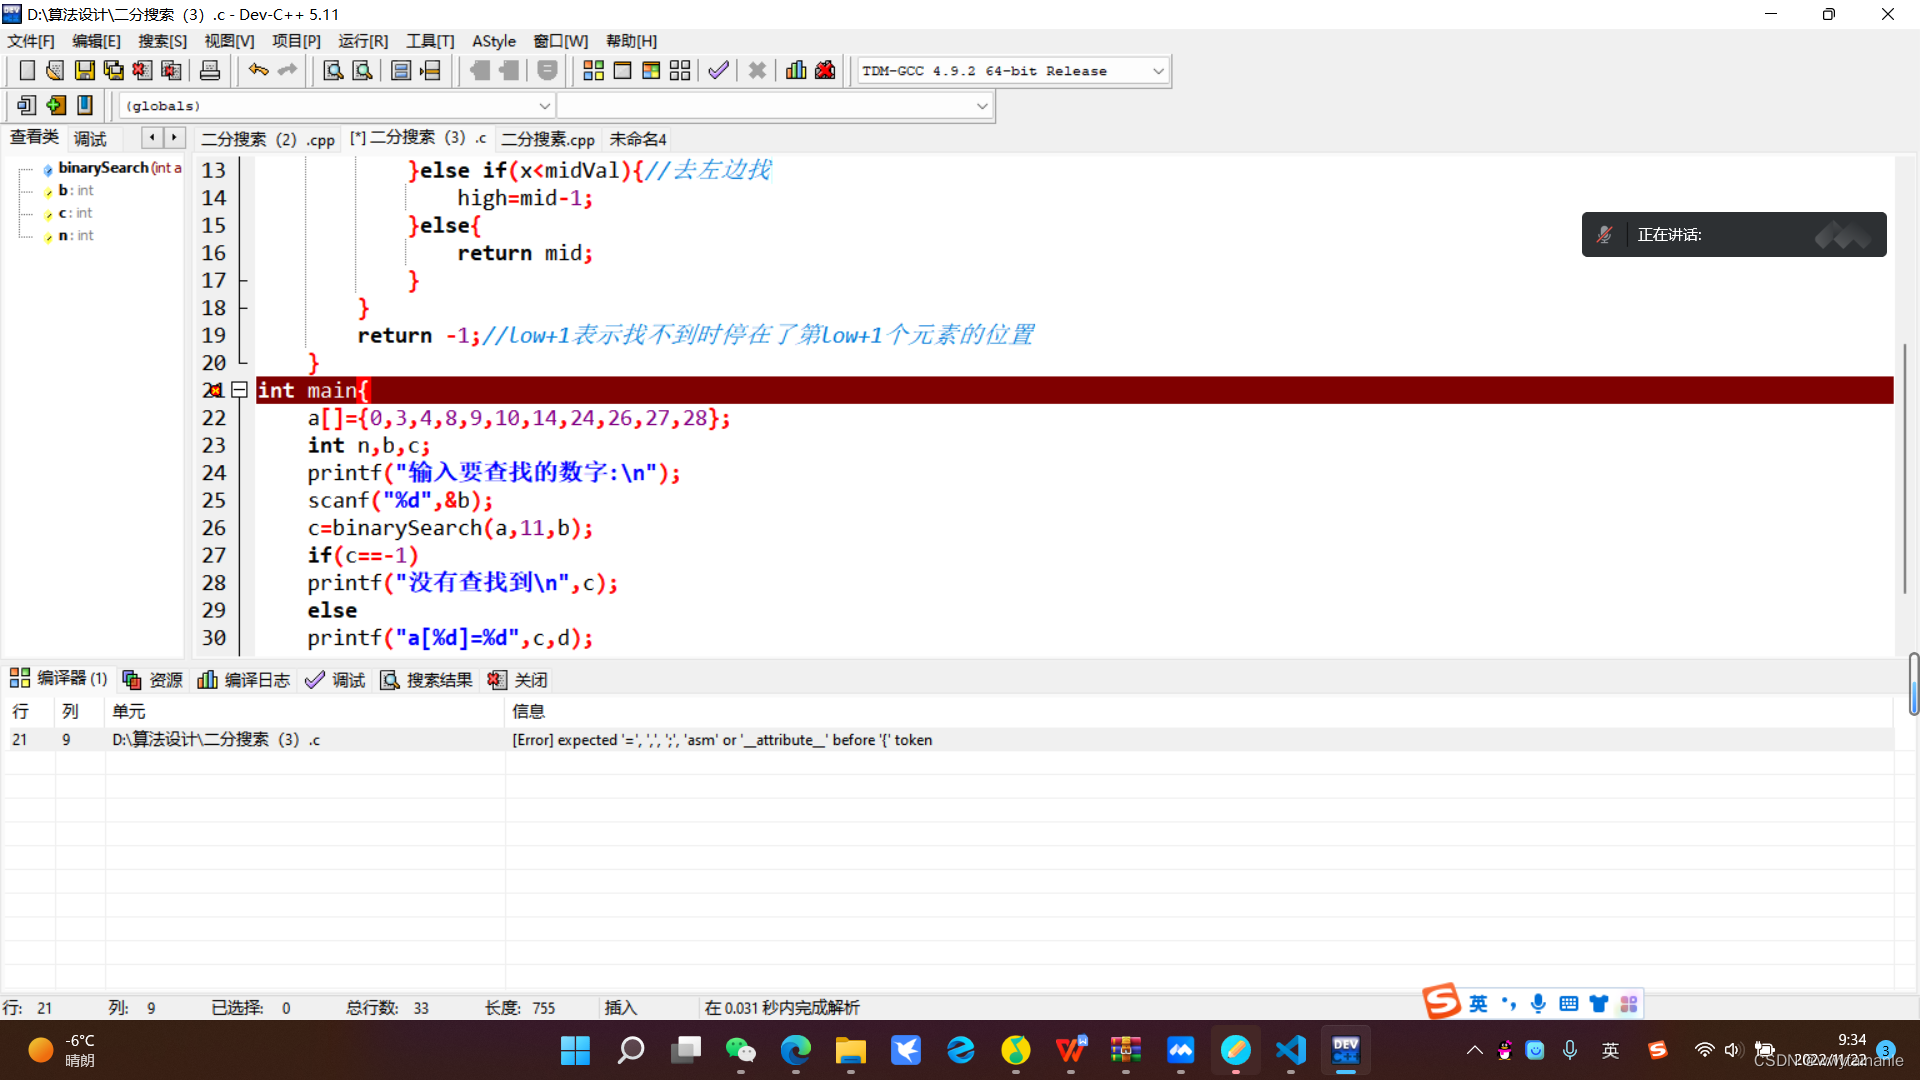
Task: Open the 编译日志 bottom panel tab
Action: tap(244, 680)
